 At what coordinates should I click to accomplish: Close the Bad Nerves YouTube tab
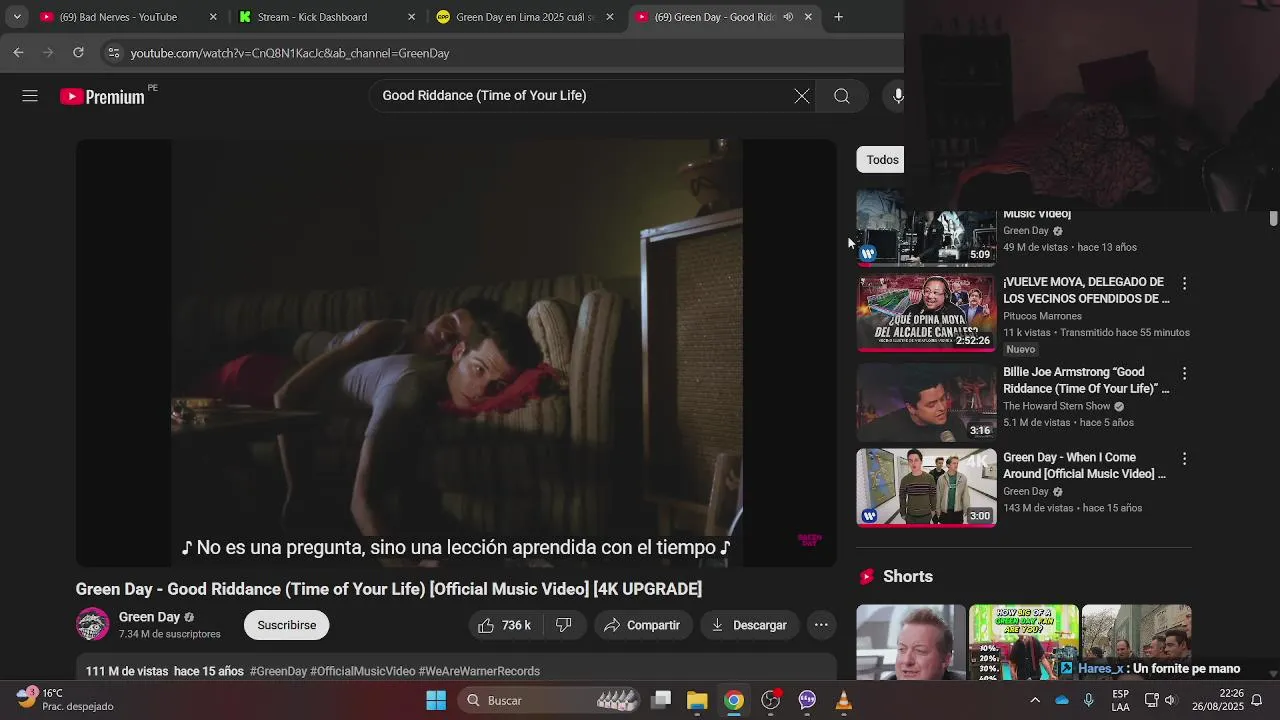click(213, 17)
